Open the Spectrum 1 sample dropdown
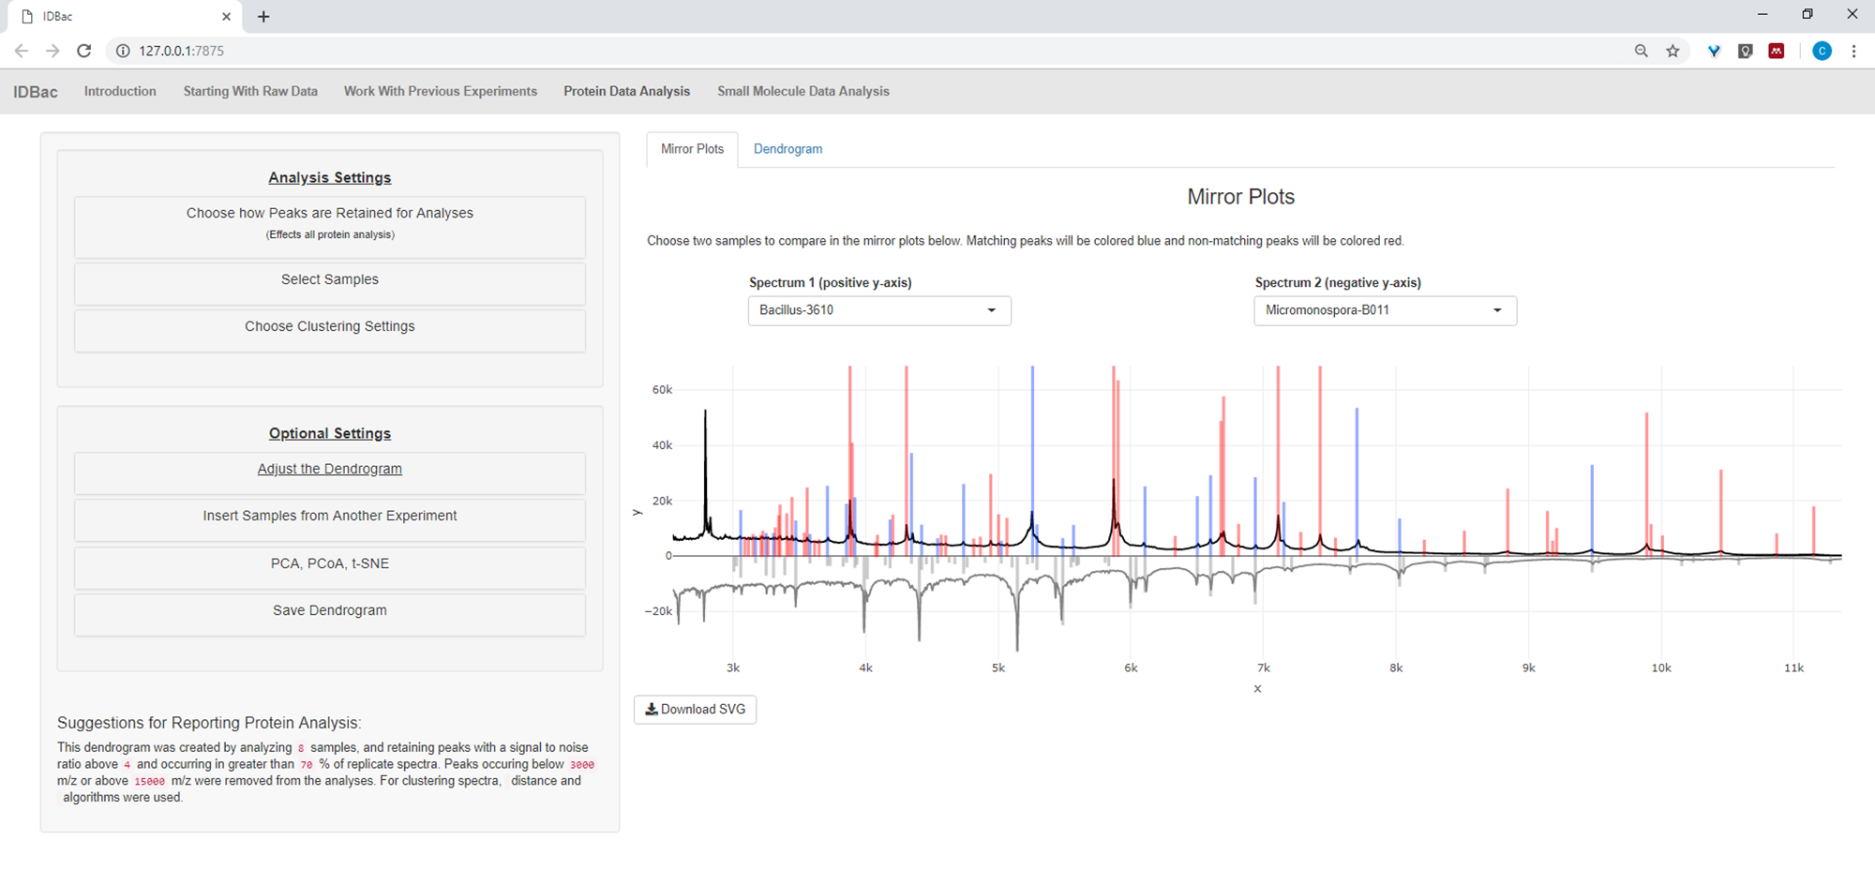1875x878 pixels. (879, 310)
